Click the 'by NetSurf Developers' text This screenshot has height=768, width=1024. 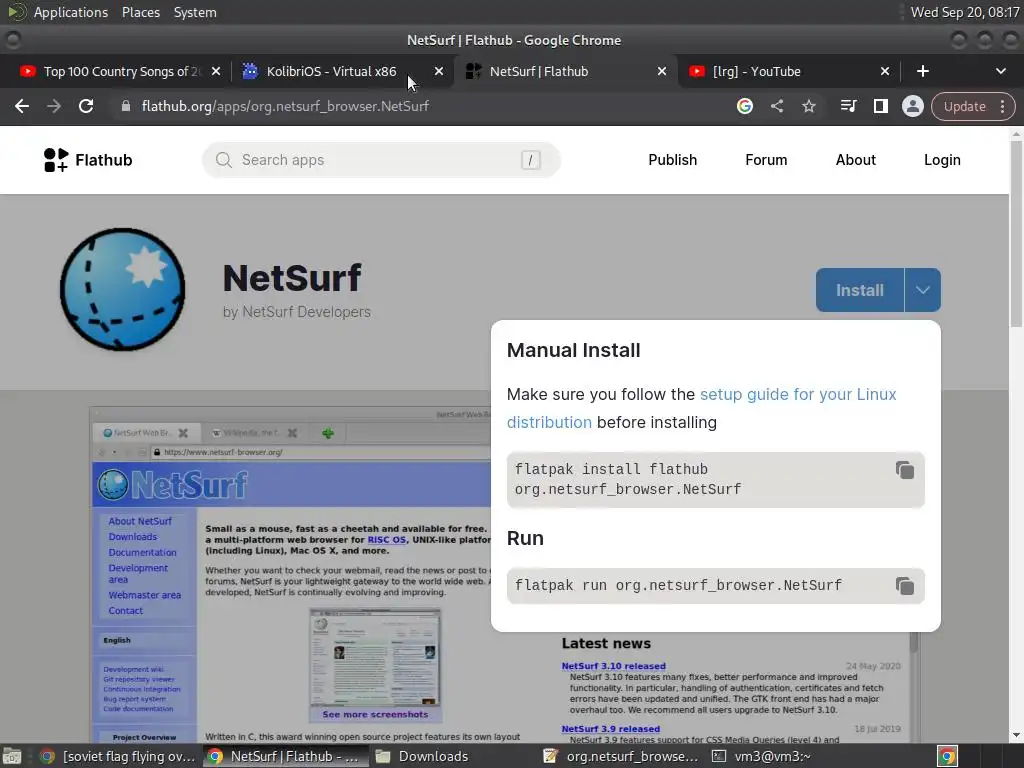296,312
